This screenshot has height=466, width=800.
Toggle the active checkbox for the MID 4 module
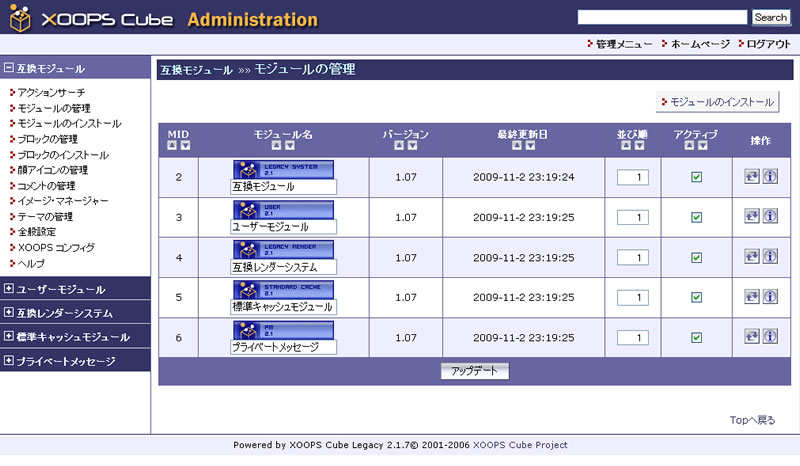point(696,257)
